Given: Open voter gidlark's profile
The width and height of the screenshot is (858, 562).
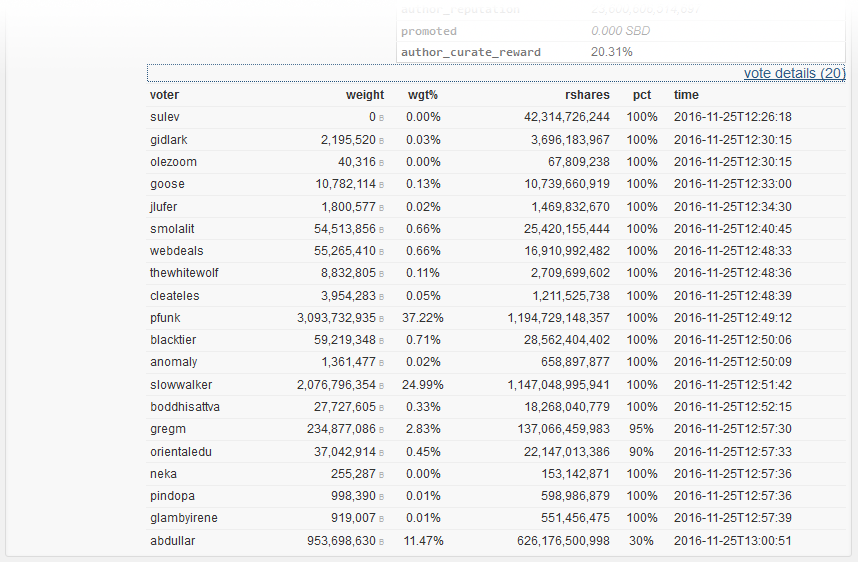Looking at the screenshot, I should tap(169, 140).
